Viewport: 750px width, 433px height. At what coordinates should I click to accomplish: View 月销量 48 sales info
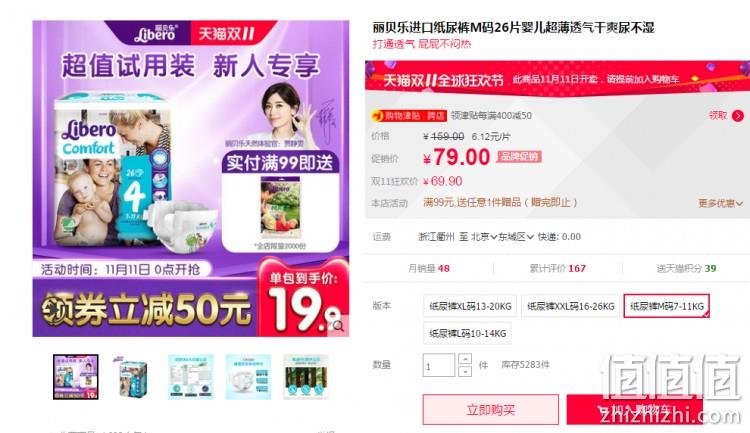429,268
